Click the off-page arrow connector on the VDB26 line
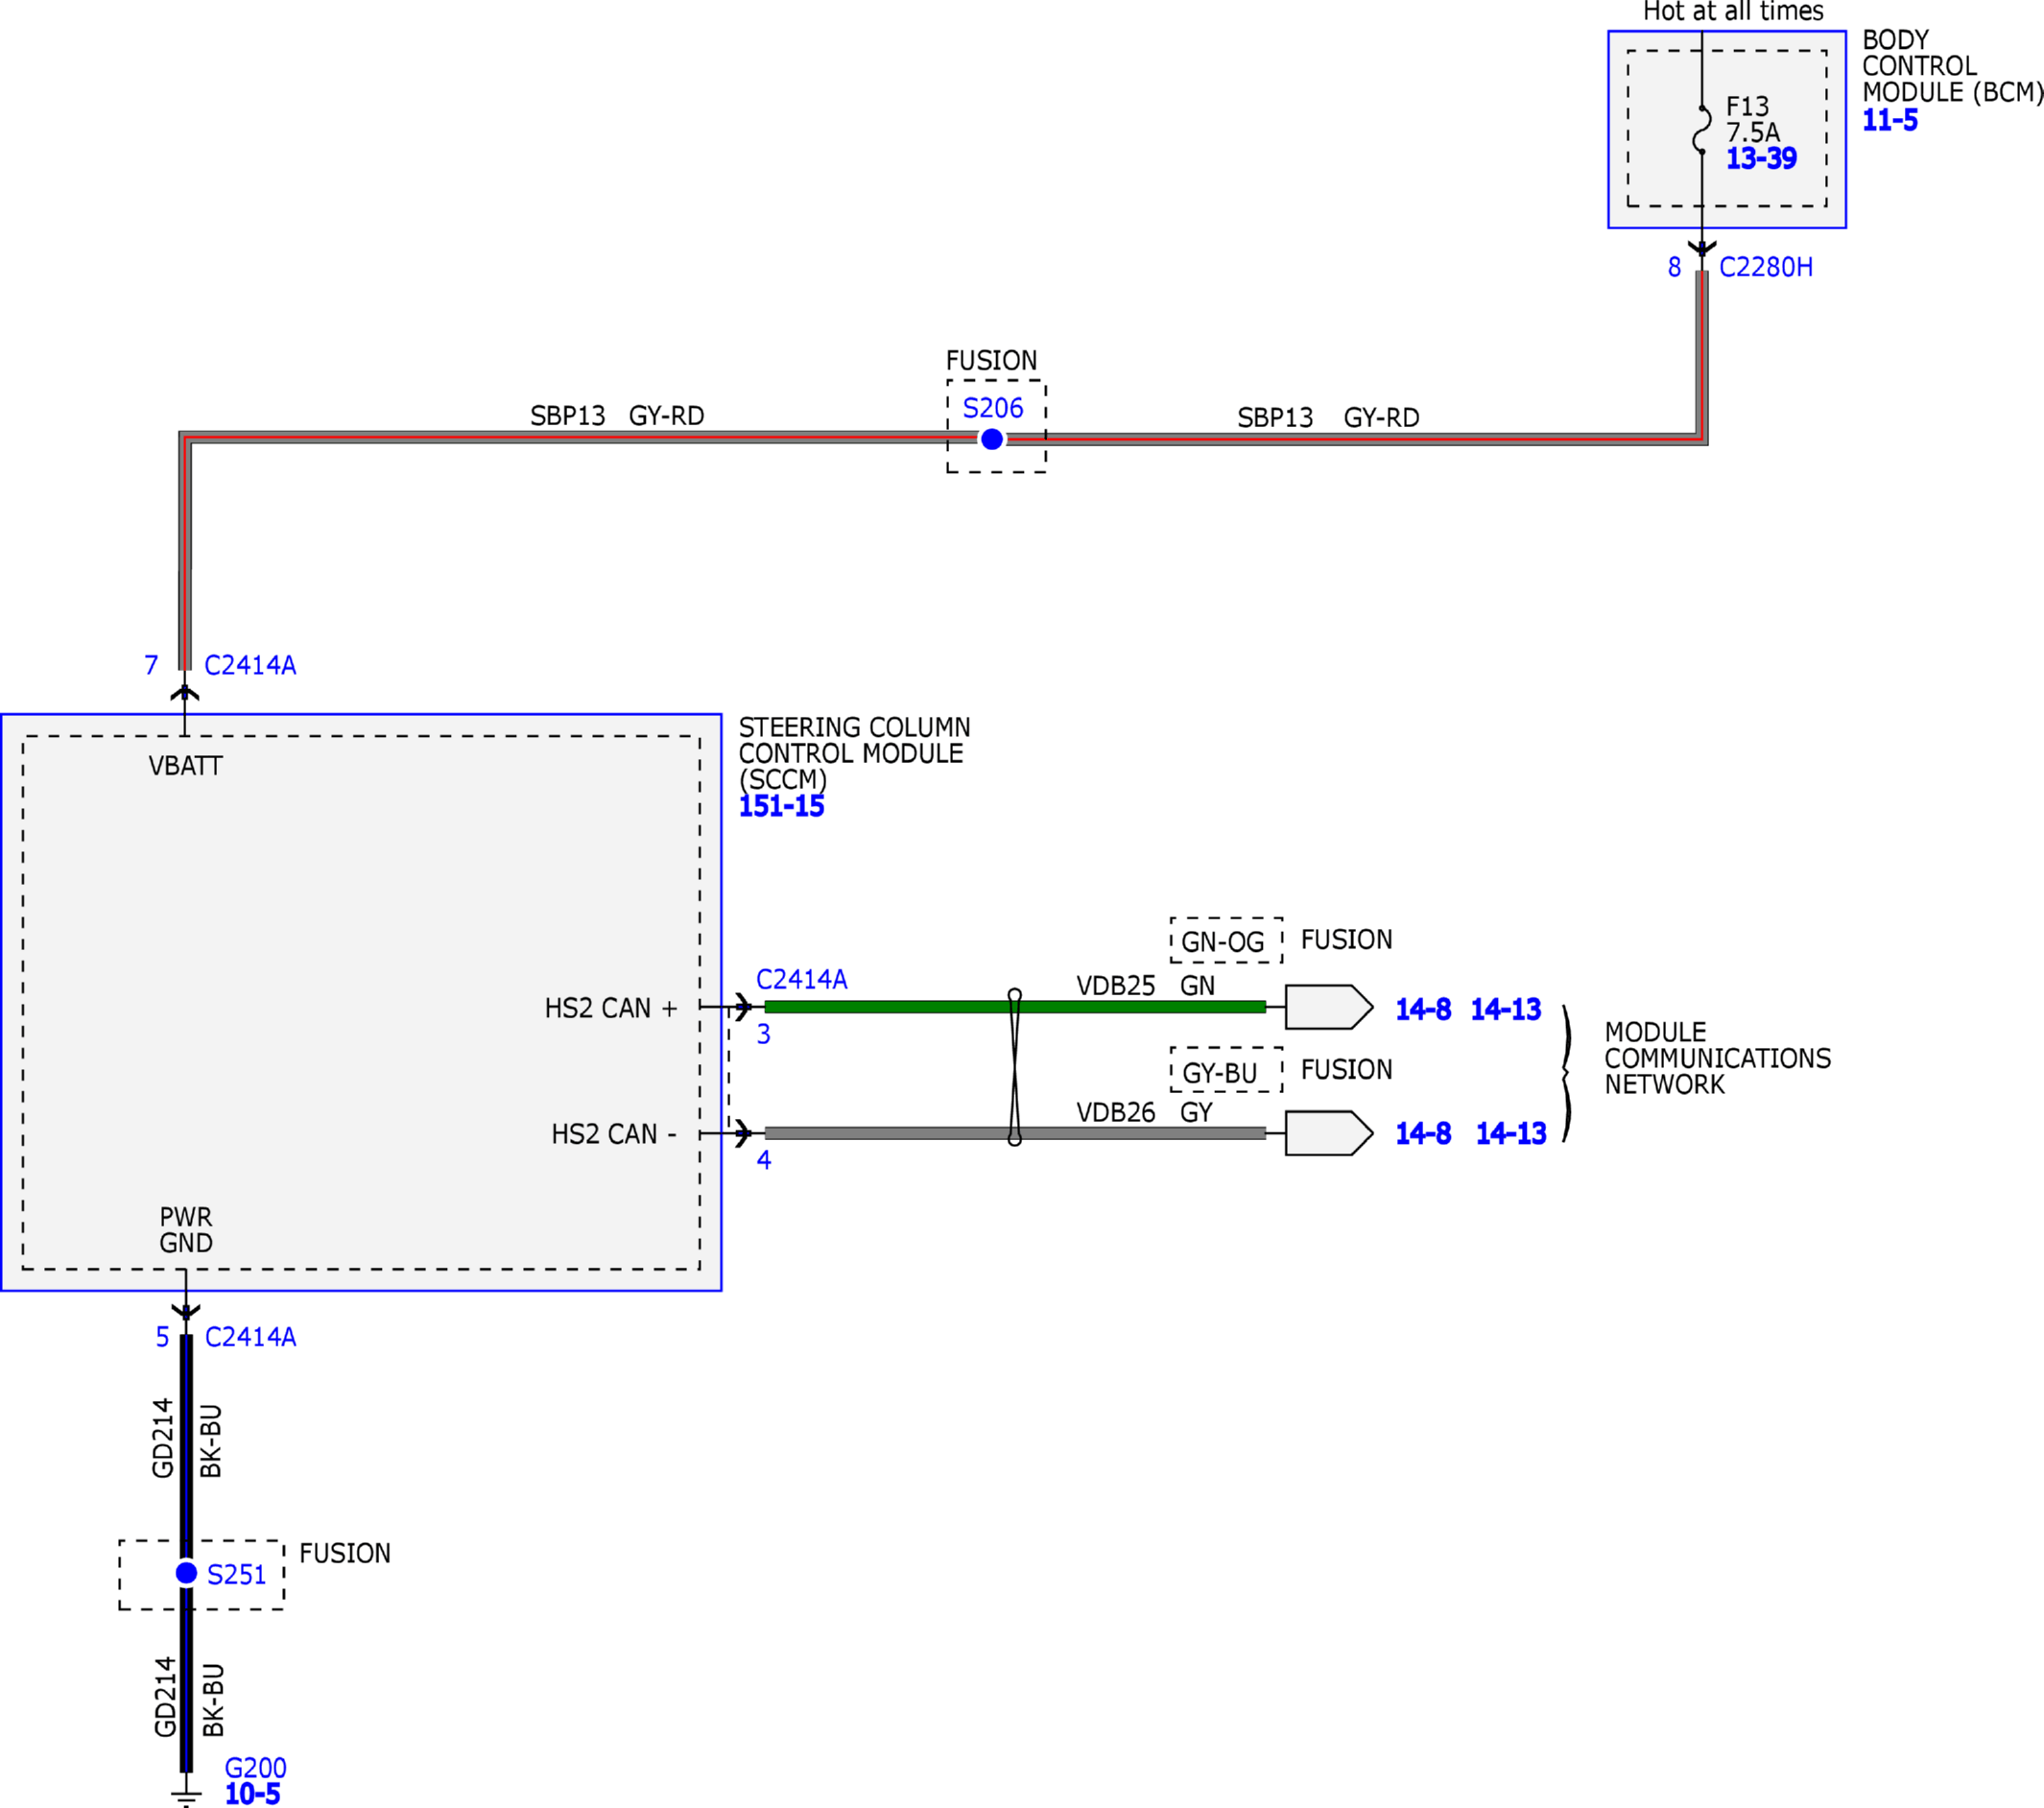2044x1808 pixels. (1329, 1133)
